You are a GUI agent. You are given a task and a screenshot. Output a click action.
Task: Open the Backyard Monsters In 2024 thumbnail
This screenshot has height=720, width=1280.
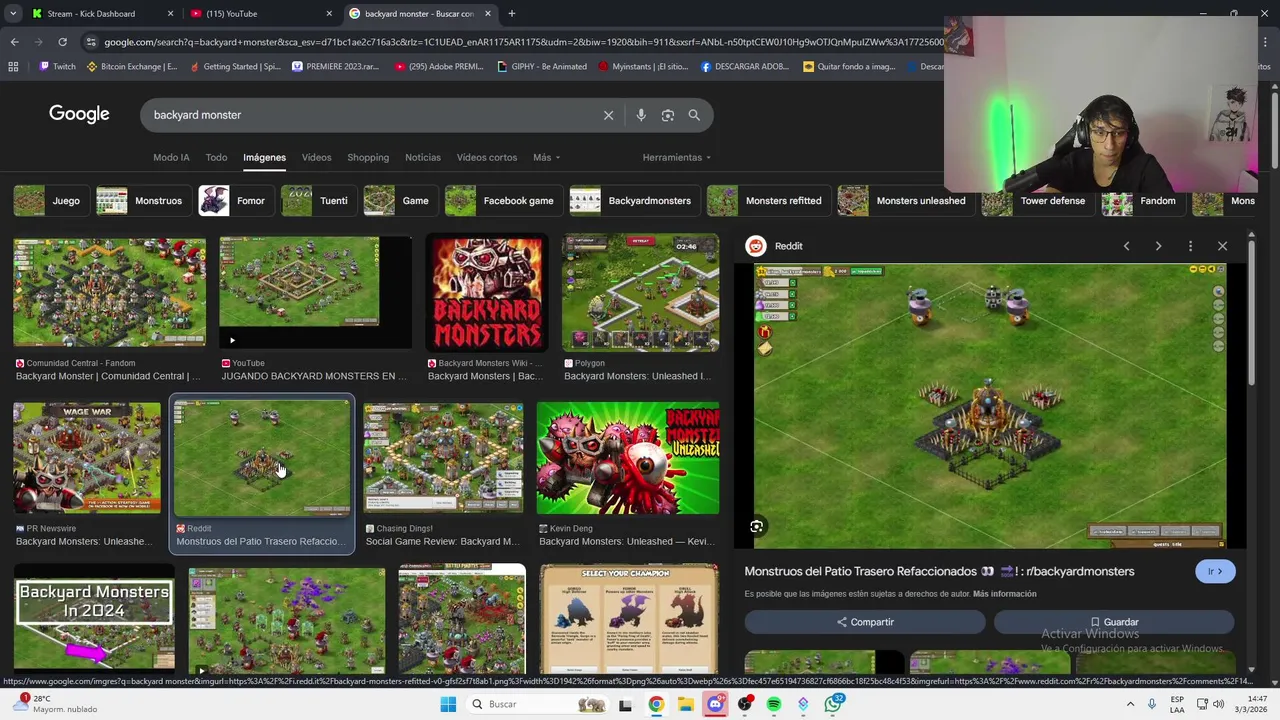[x=94, y=619]
